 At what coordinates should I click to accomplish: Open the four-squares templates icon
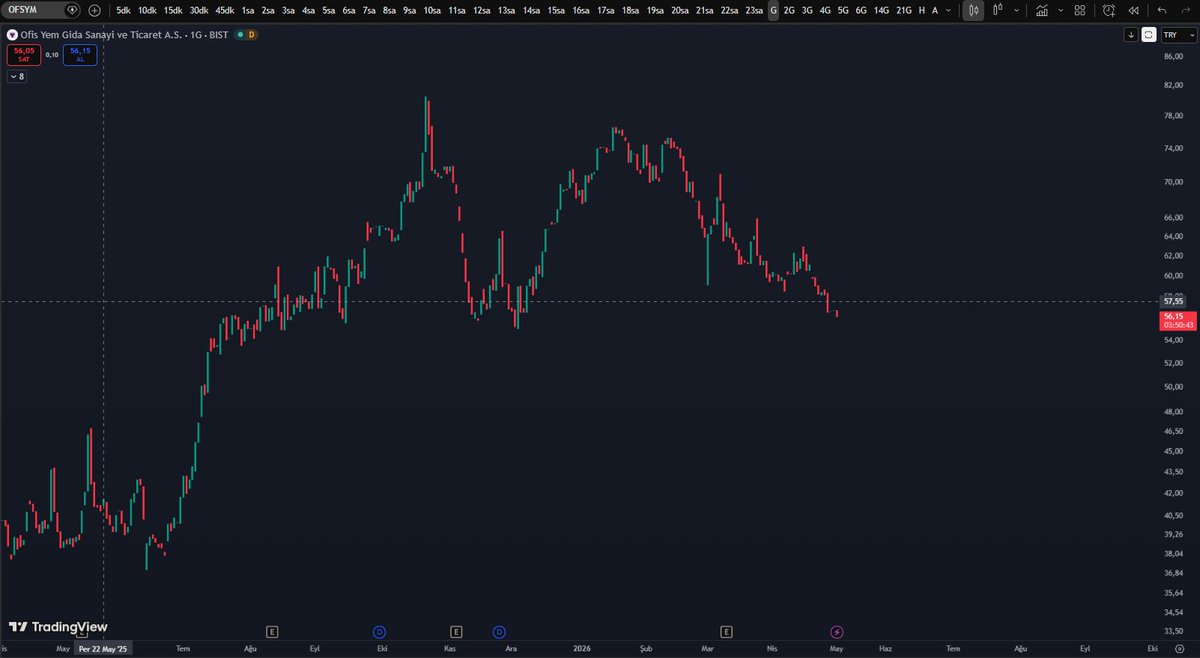1080,10
